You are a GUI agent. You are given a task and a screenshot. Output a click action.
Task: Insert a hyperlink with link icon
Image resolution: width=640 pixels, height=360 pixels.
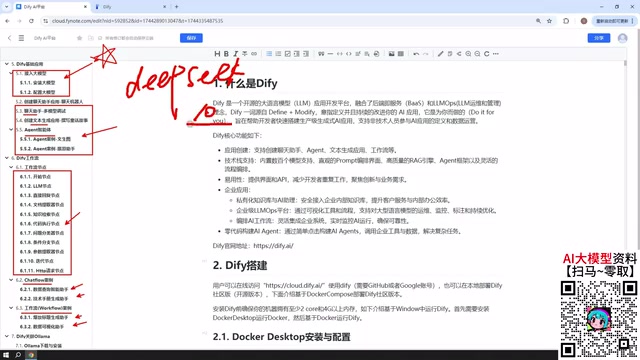point(254,54)
